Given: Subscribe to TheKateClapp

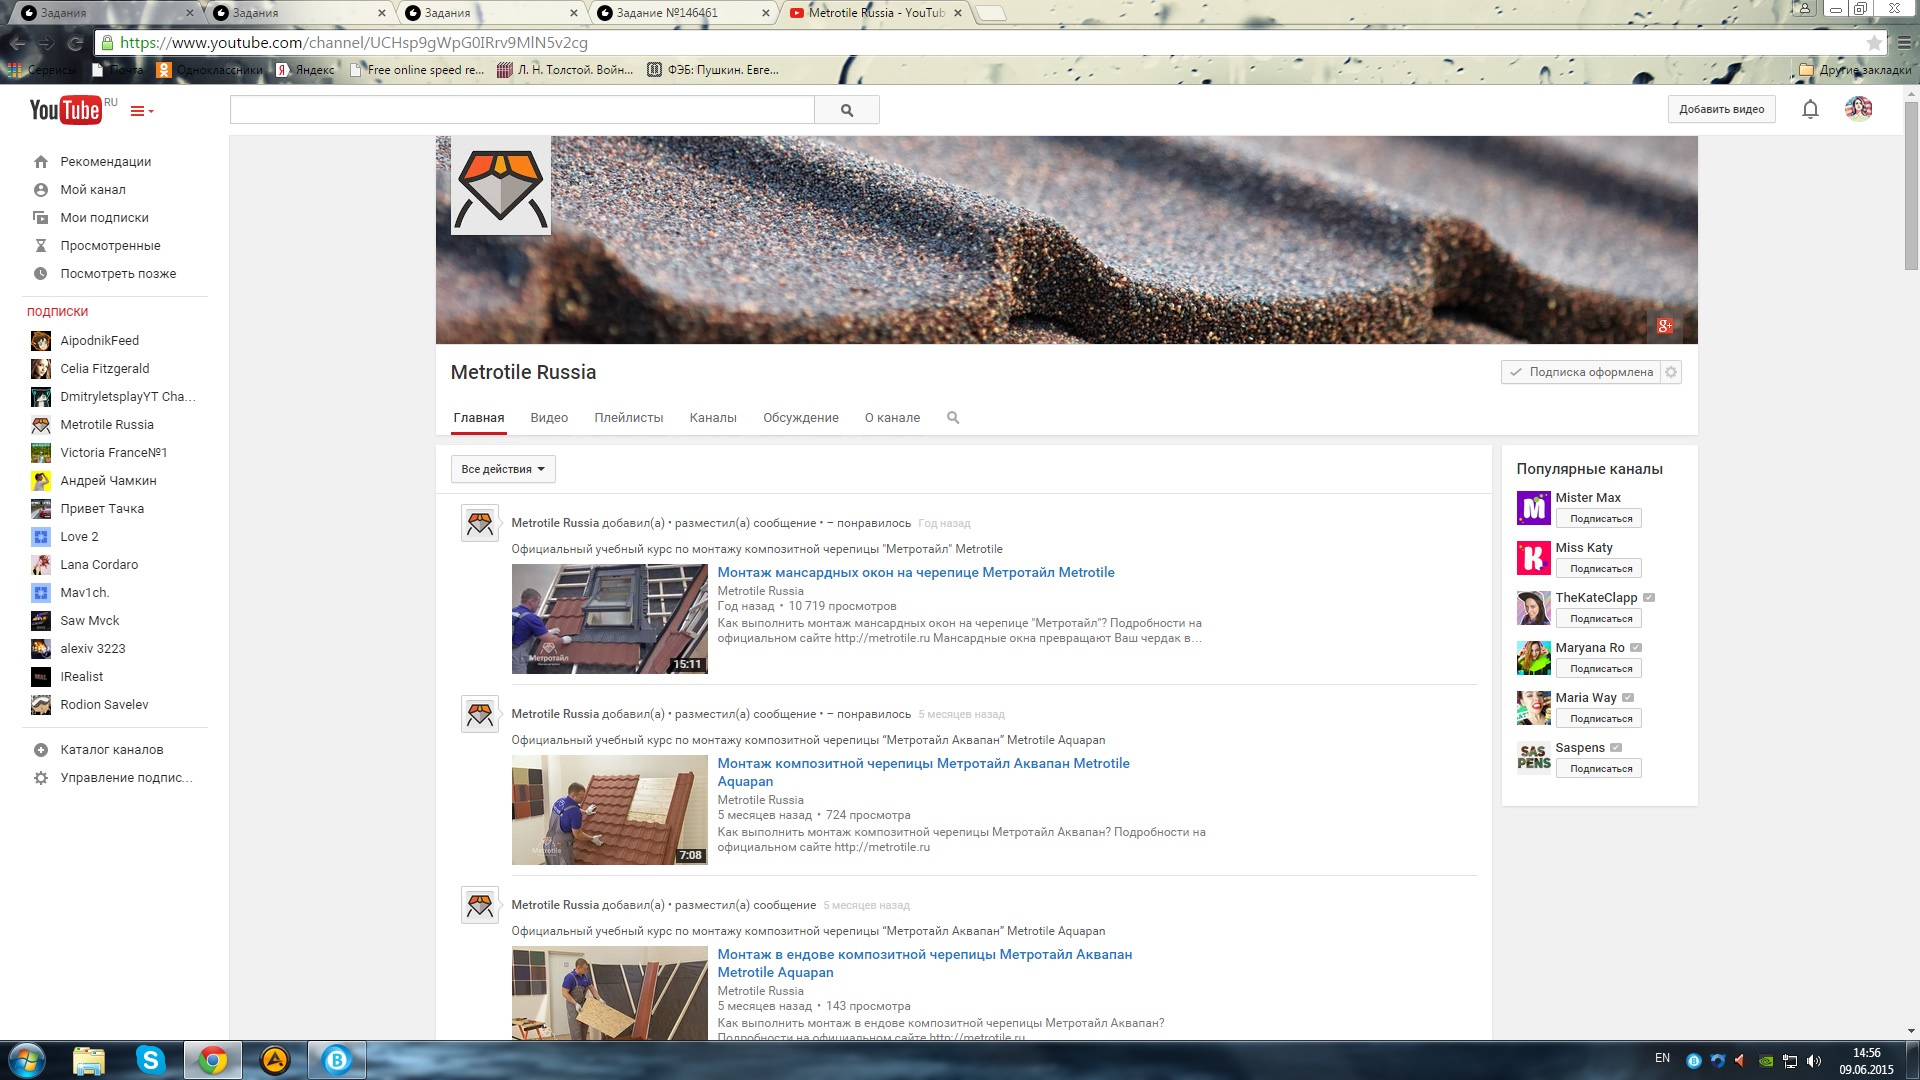Looking at the screenshot, I should (x=1599, y=619).
